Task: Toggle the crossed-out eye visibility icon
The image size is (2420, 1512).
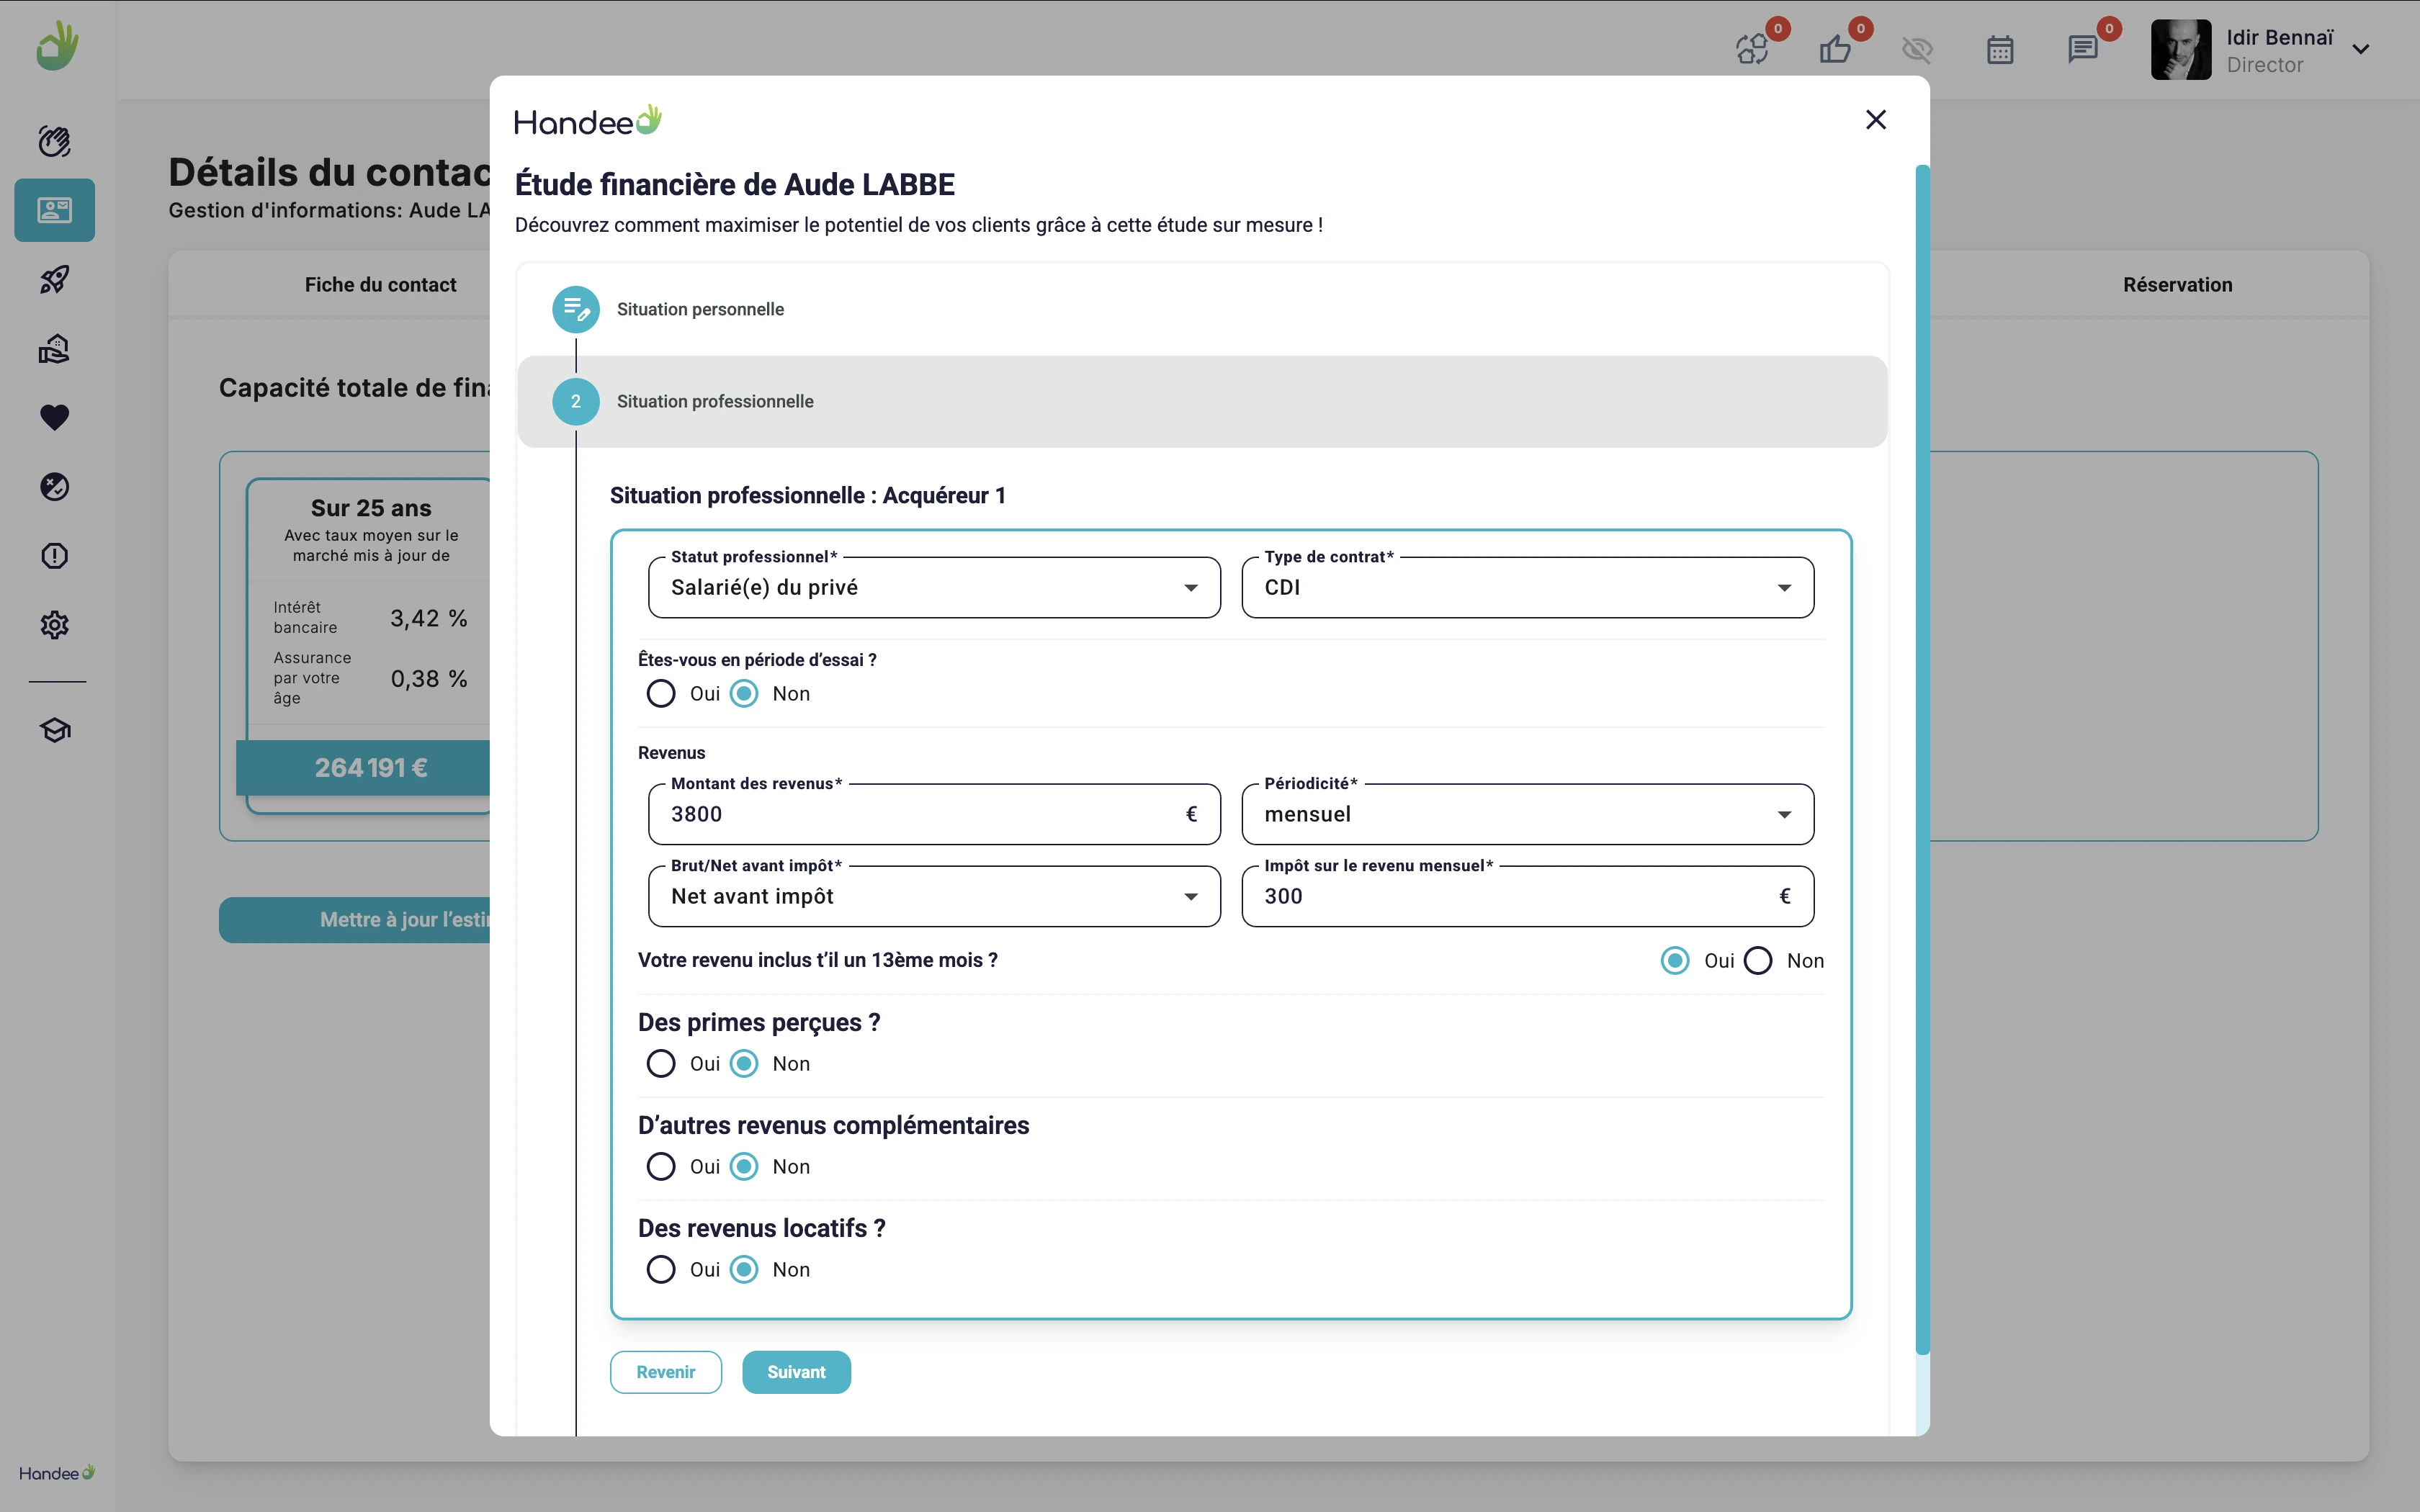Action: tap(1917, 49)
